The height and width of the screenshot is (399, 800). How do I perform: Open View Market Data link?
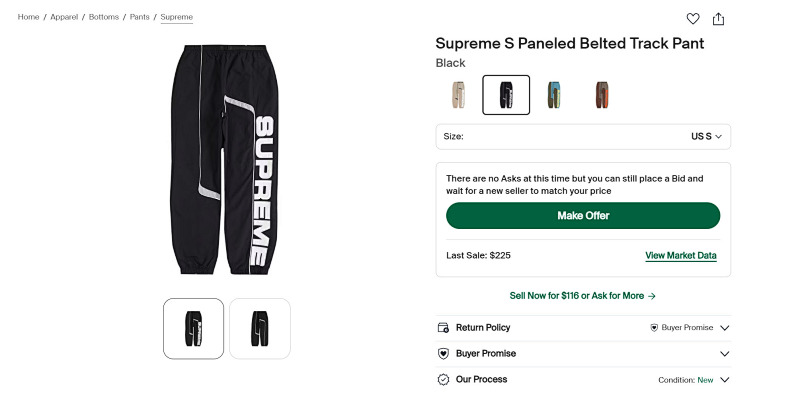(x=681, y=256)
